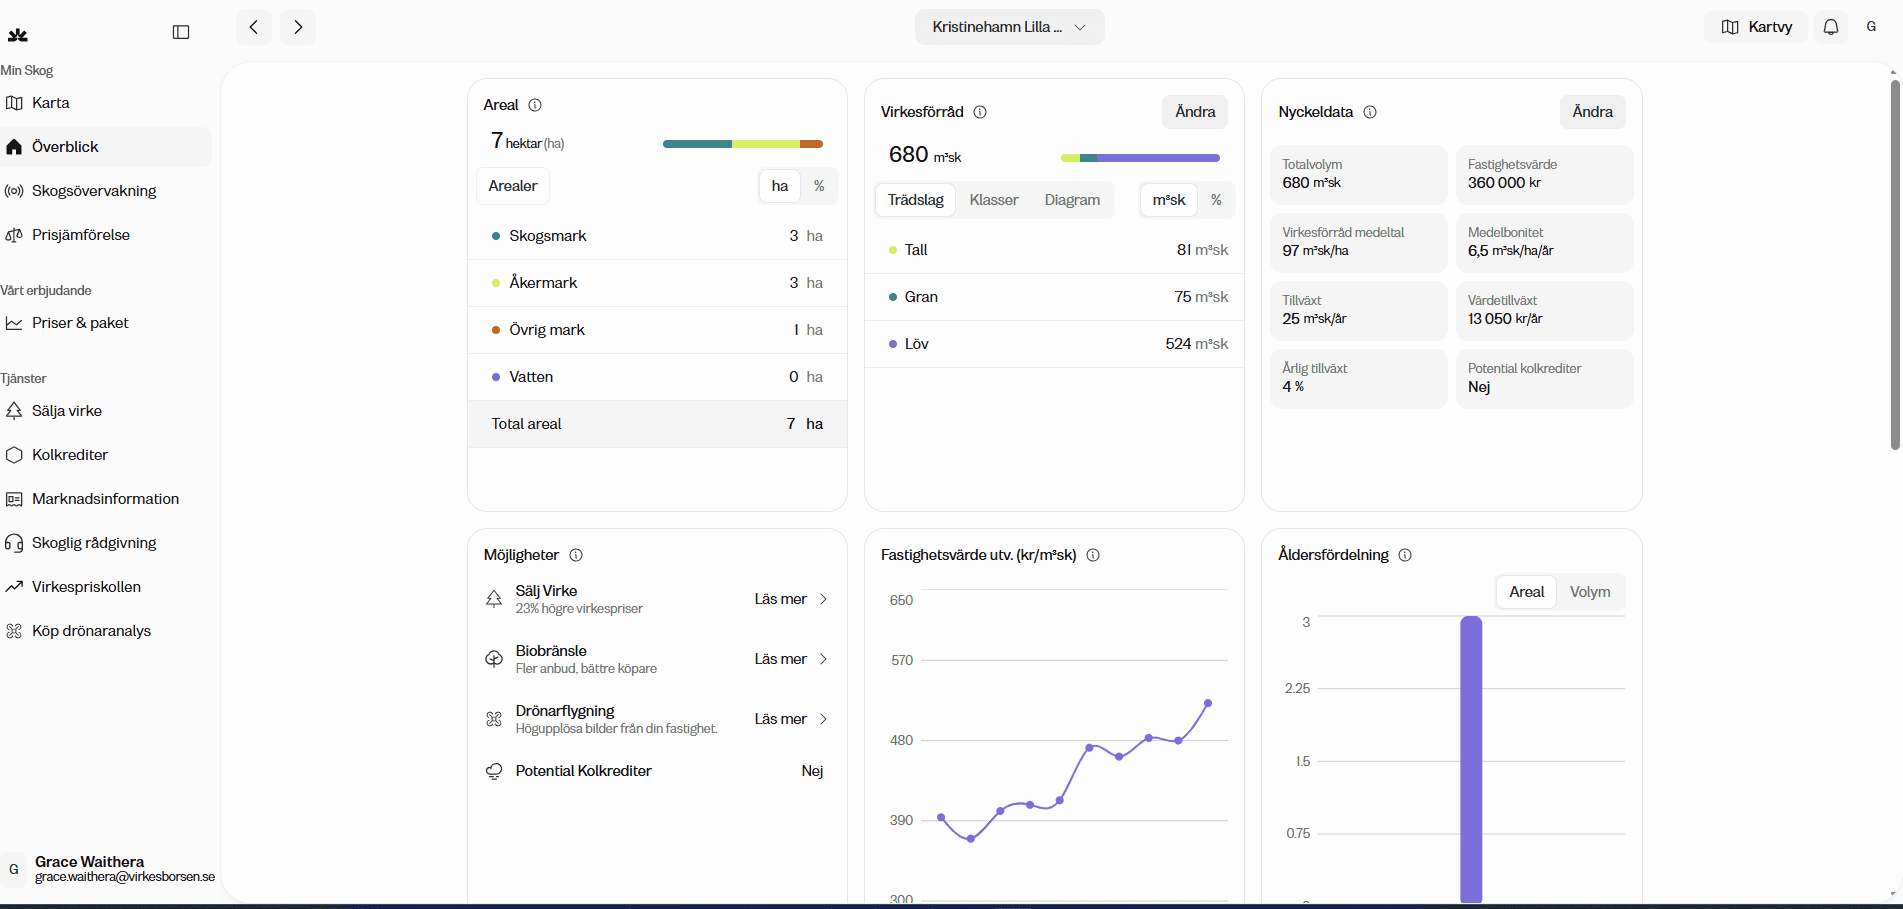Image resolution: width=1903 pixels, height=909 pixels.
Task: Open the notifications bell
Action: pyautogui.click(x=1831, y=27)
